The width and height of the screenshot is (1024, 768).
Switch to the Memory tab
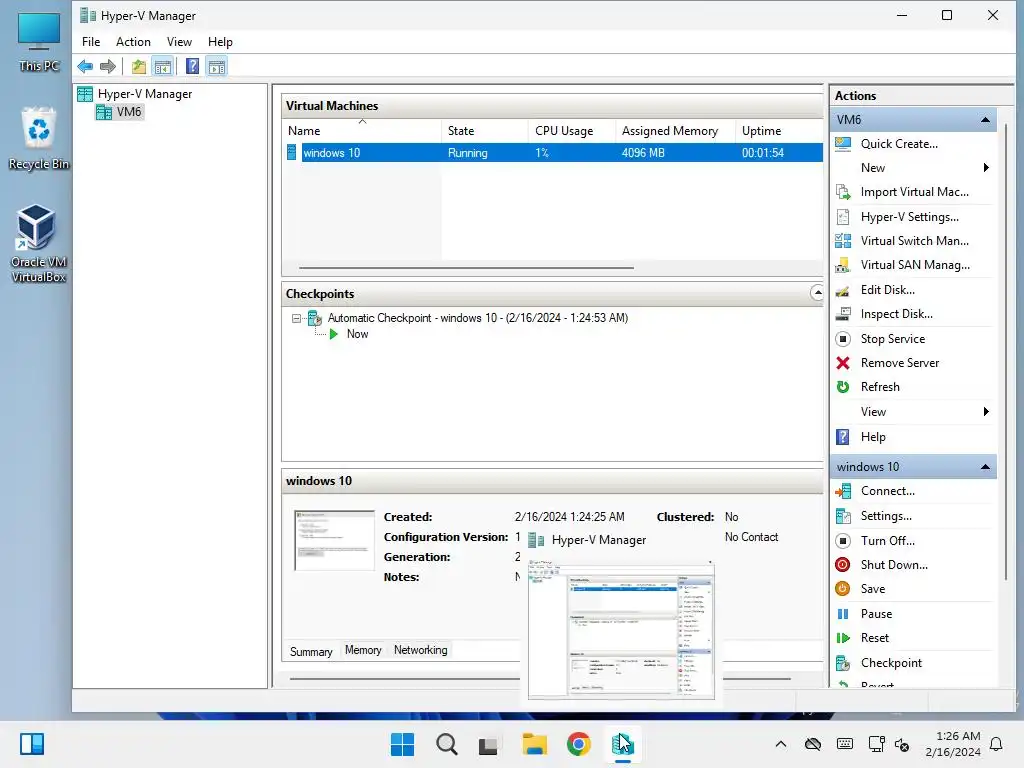(x=363, y=650)
